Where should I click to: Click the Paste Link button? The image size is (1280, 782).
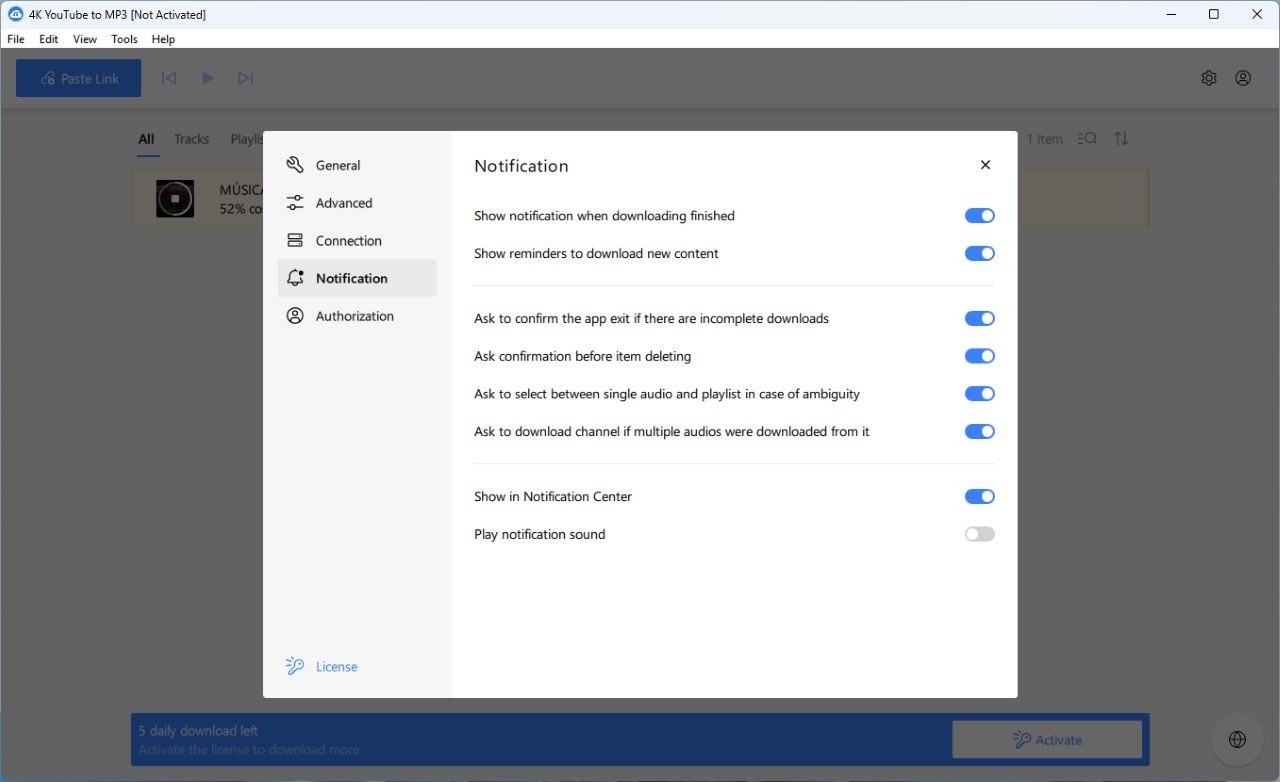click(x=78, y=78)
